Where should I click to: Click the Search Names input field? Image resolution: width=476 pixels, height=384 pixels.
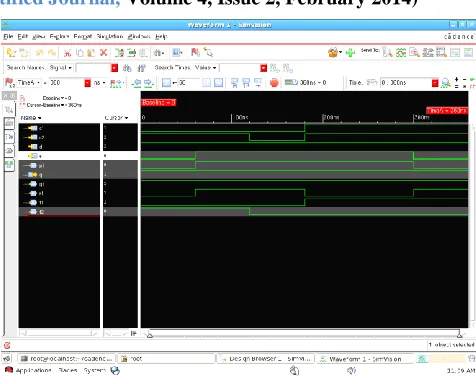coord(94,68)
